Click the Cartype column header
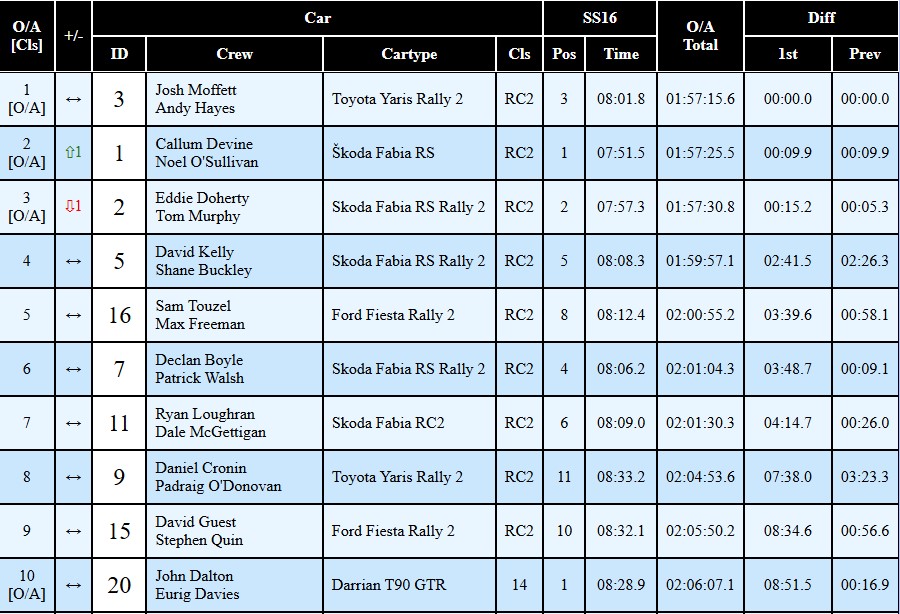Screen dimensions: 900x614 click(x=409, y=54)
